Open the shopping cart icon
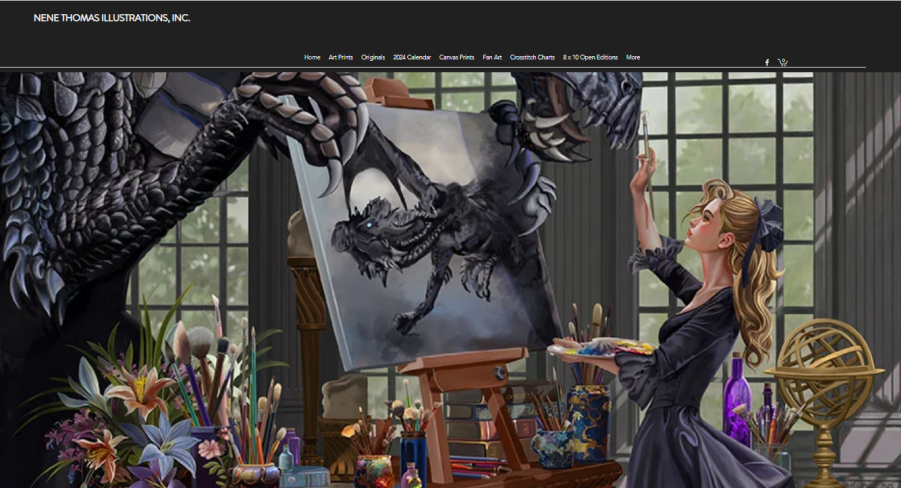This screenshot has width=901, height=488. pos(783,62)
